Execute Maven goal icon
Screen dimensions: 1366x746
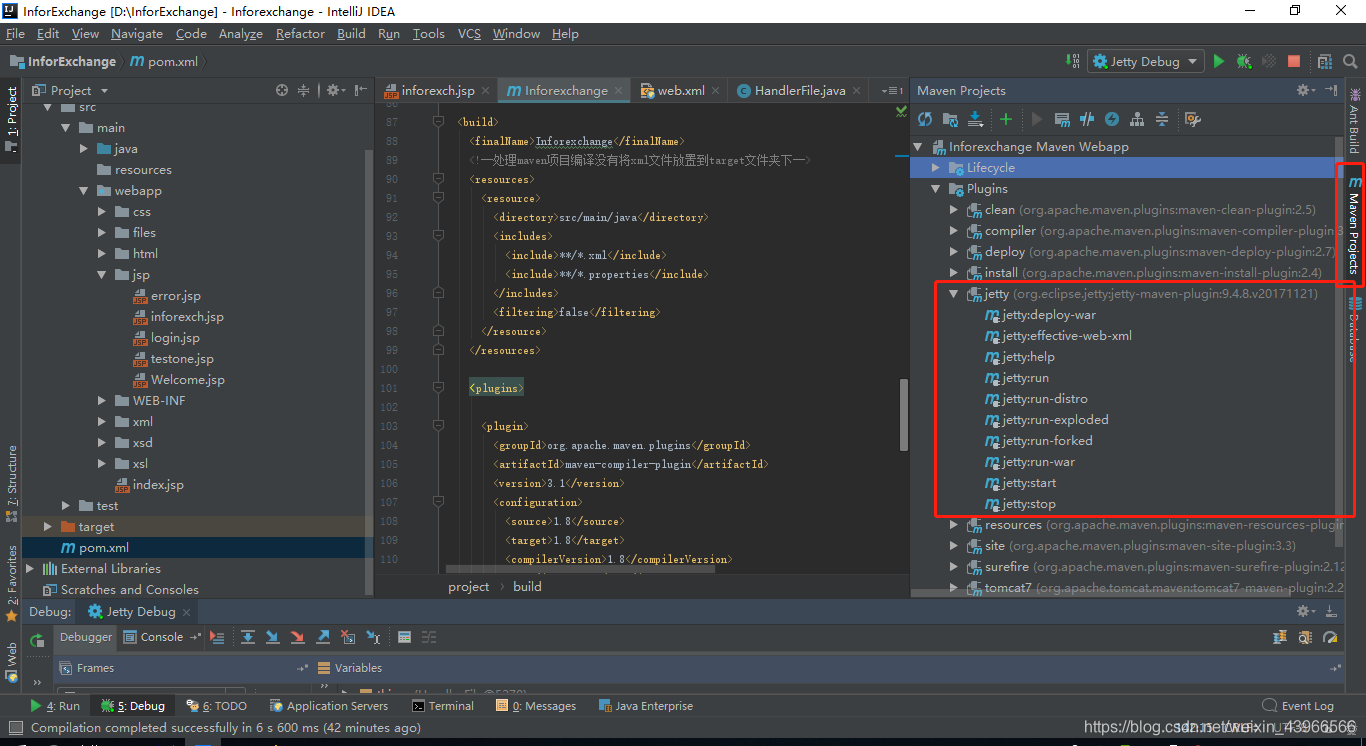point(1062,119)
